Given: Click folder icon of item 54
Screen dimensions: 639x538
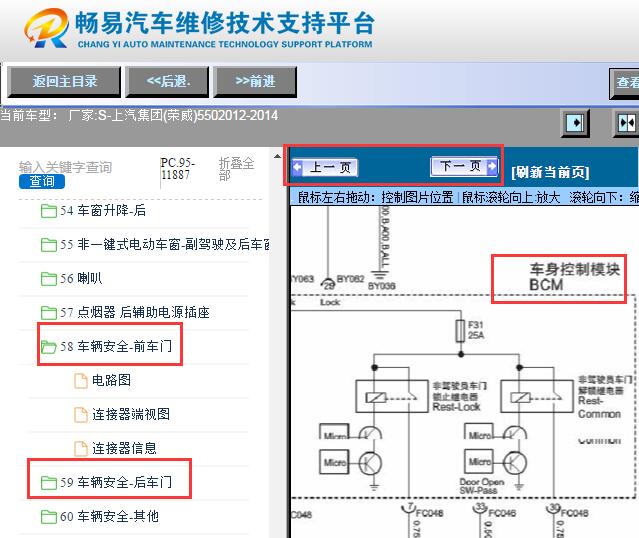Looking at the screenshot, I should click(49, 211).
